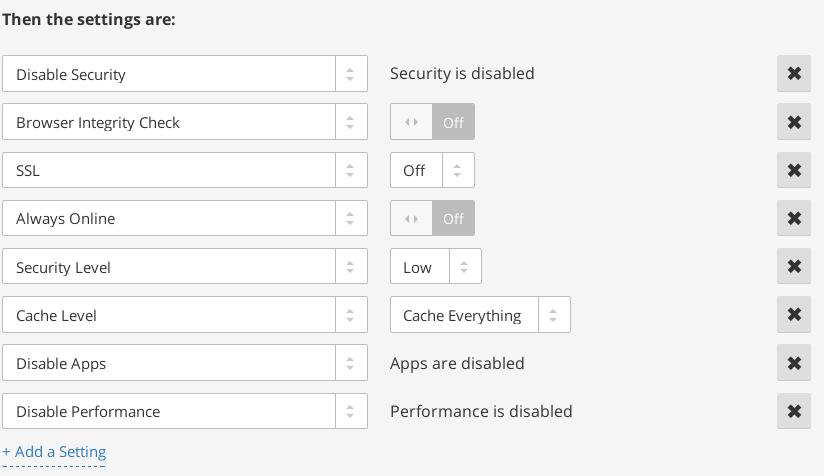Viewport: 824px width, 476px height.
Task: Remove the Disable Security setting row
Action: pyautogui.click(x=793, y=74)
